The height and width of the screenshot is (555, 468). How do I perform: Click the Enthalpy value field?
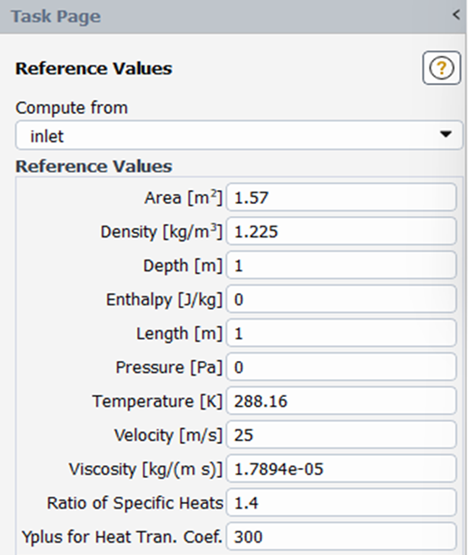click(x=341, y=299)
